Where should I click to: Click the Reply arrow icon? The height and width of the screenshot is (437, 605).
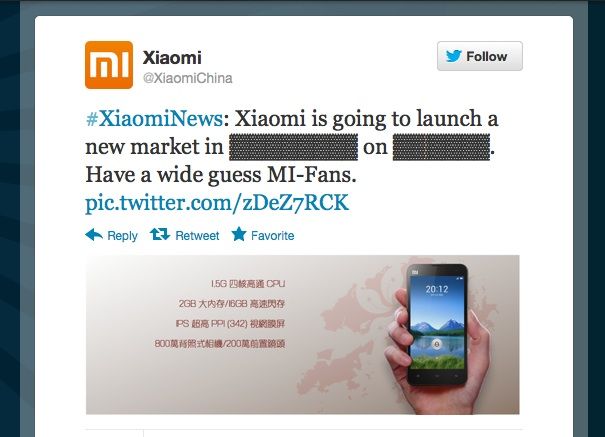tap(94, 235)
